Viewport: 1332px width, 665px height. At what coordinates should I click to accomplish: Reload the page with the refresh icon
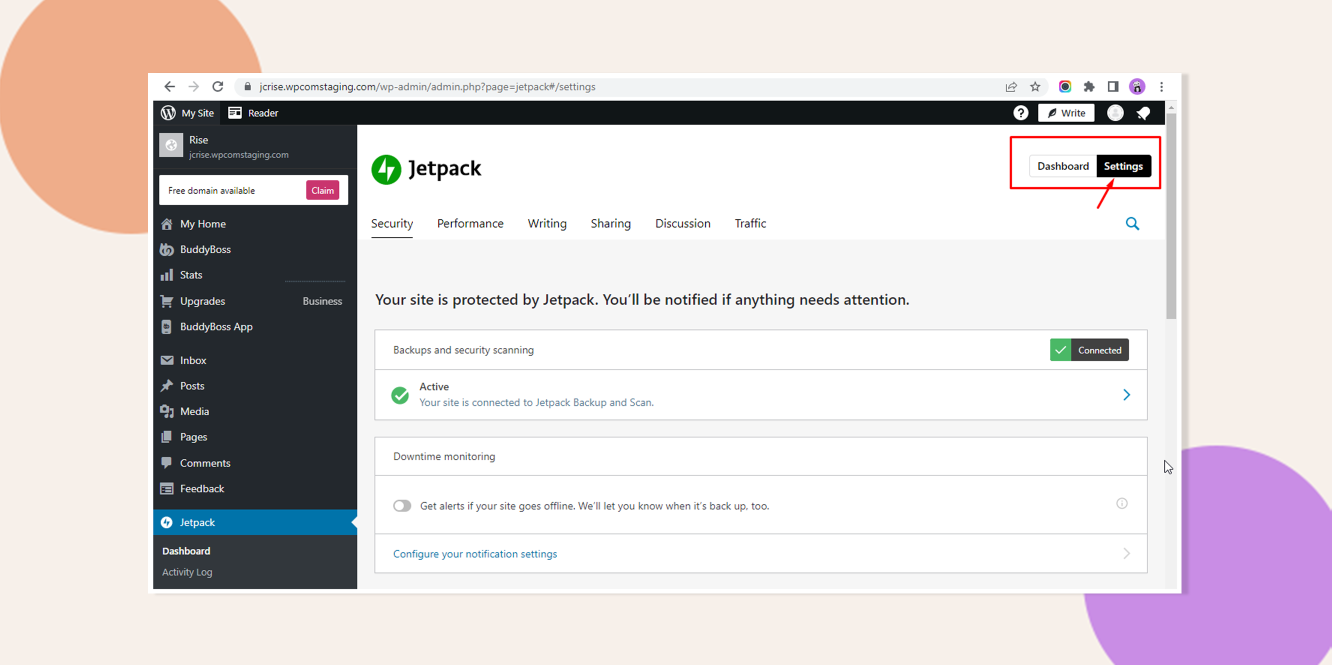click(218, 87)
